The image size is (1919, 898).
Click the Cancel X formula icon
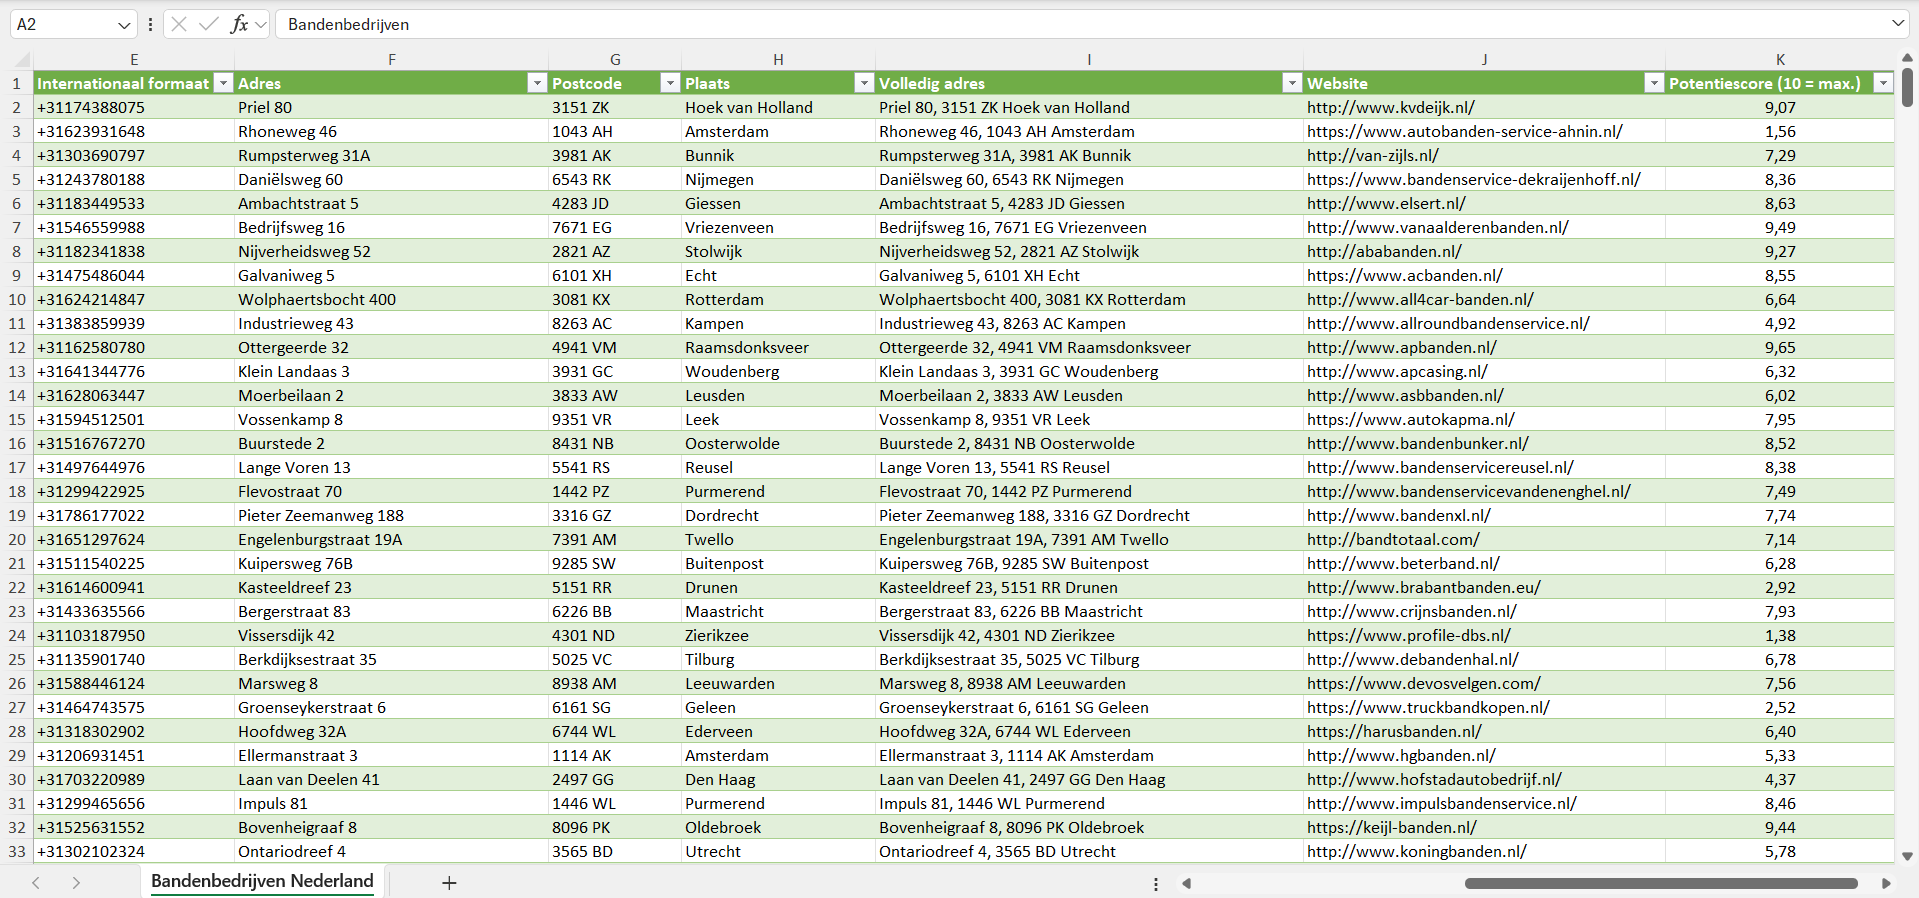[179, 24]
